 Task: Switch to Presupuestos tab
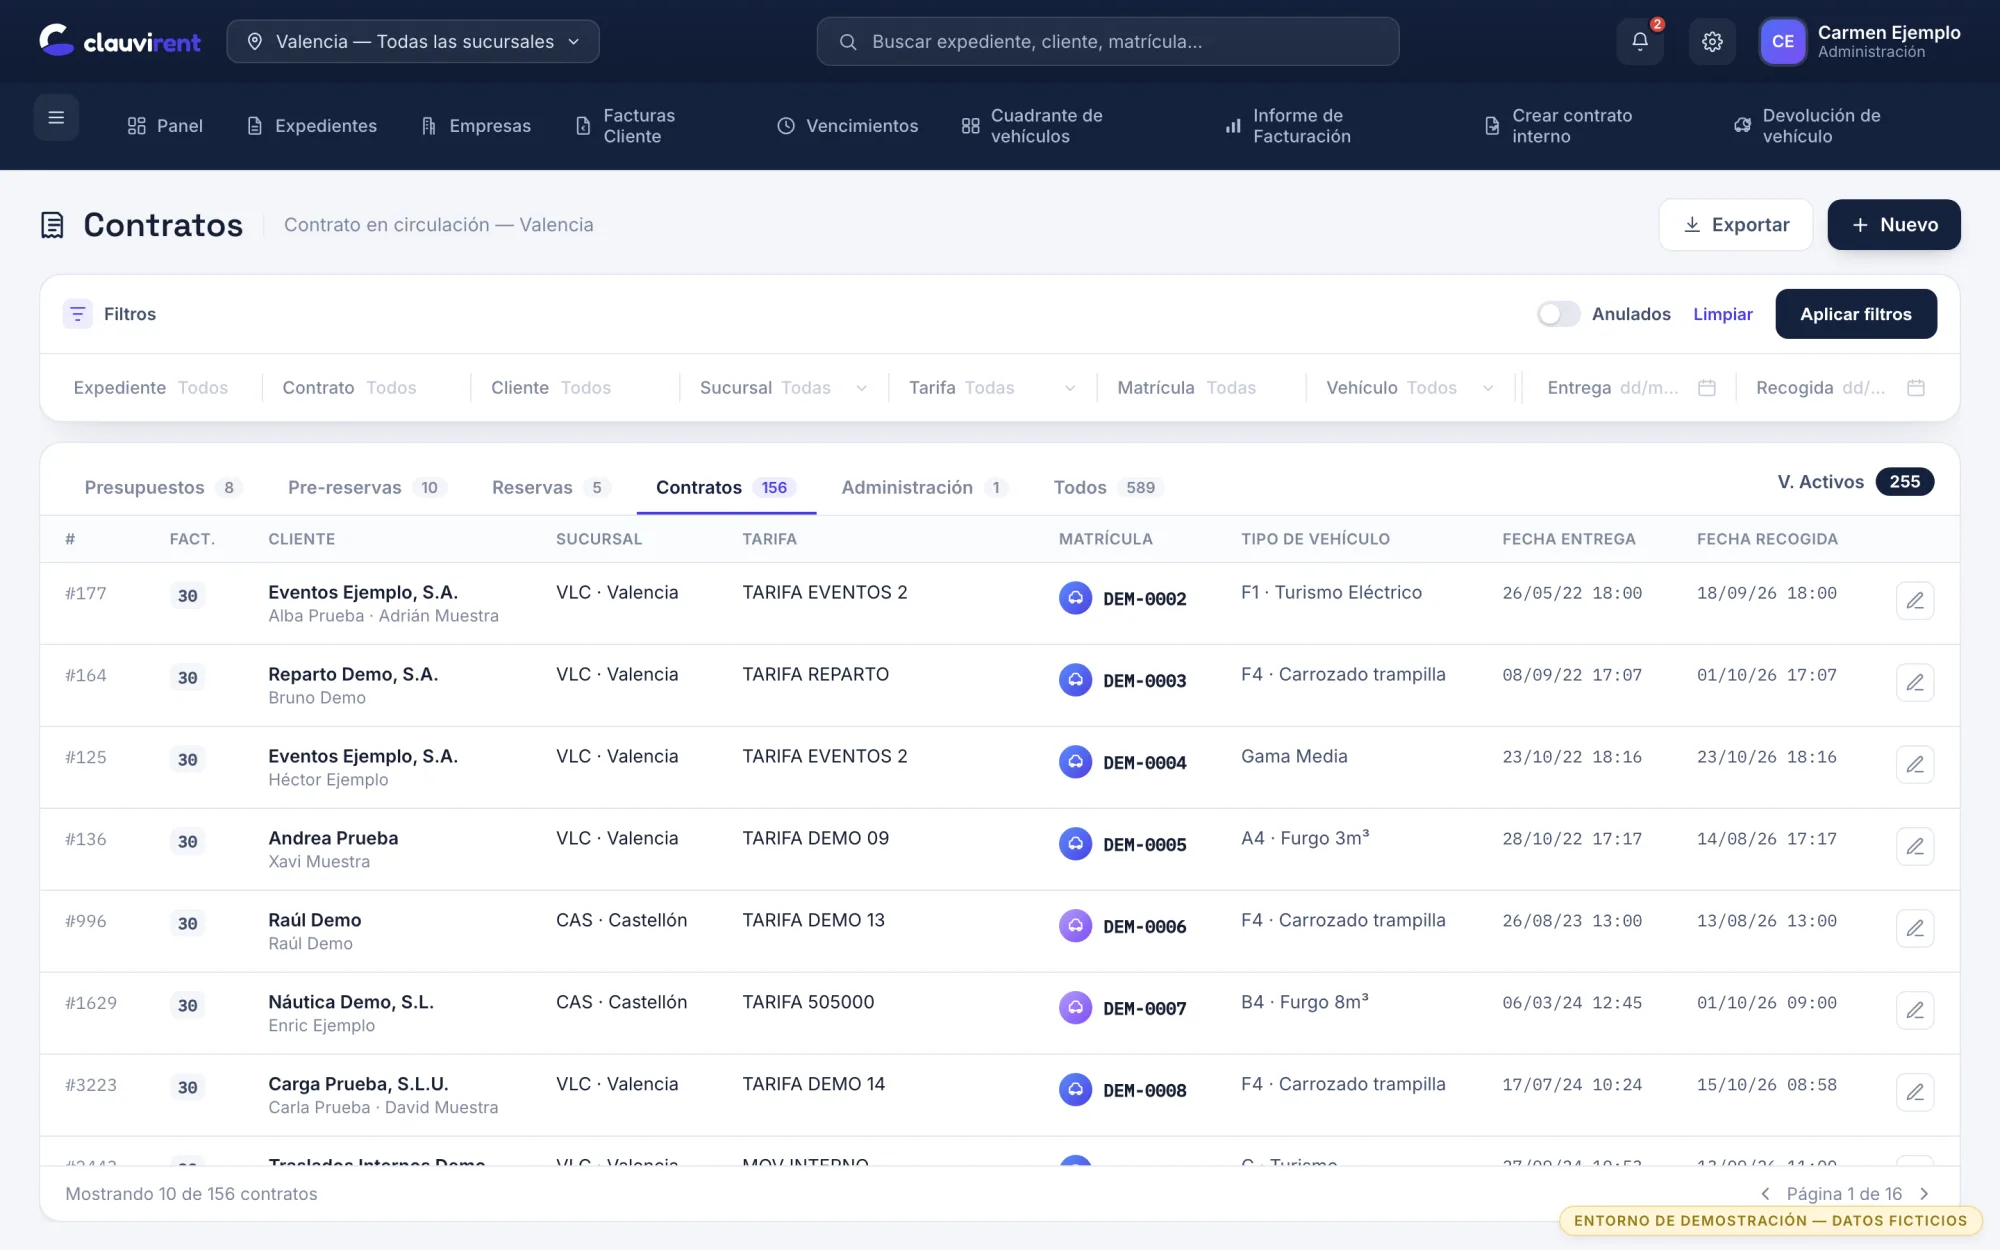(163, 488)
